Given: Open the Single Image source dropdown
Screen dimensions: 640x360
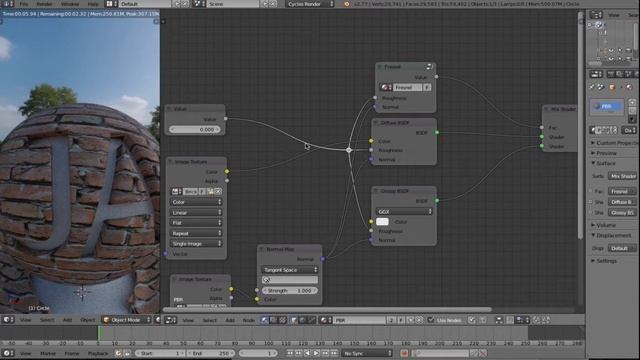Looking at the screenshot, I should [x=196, y=244].
